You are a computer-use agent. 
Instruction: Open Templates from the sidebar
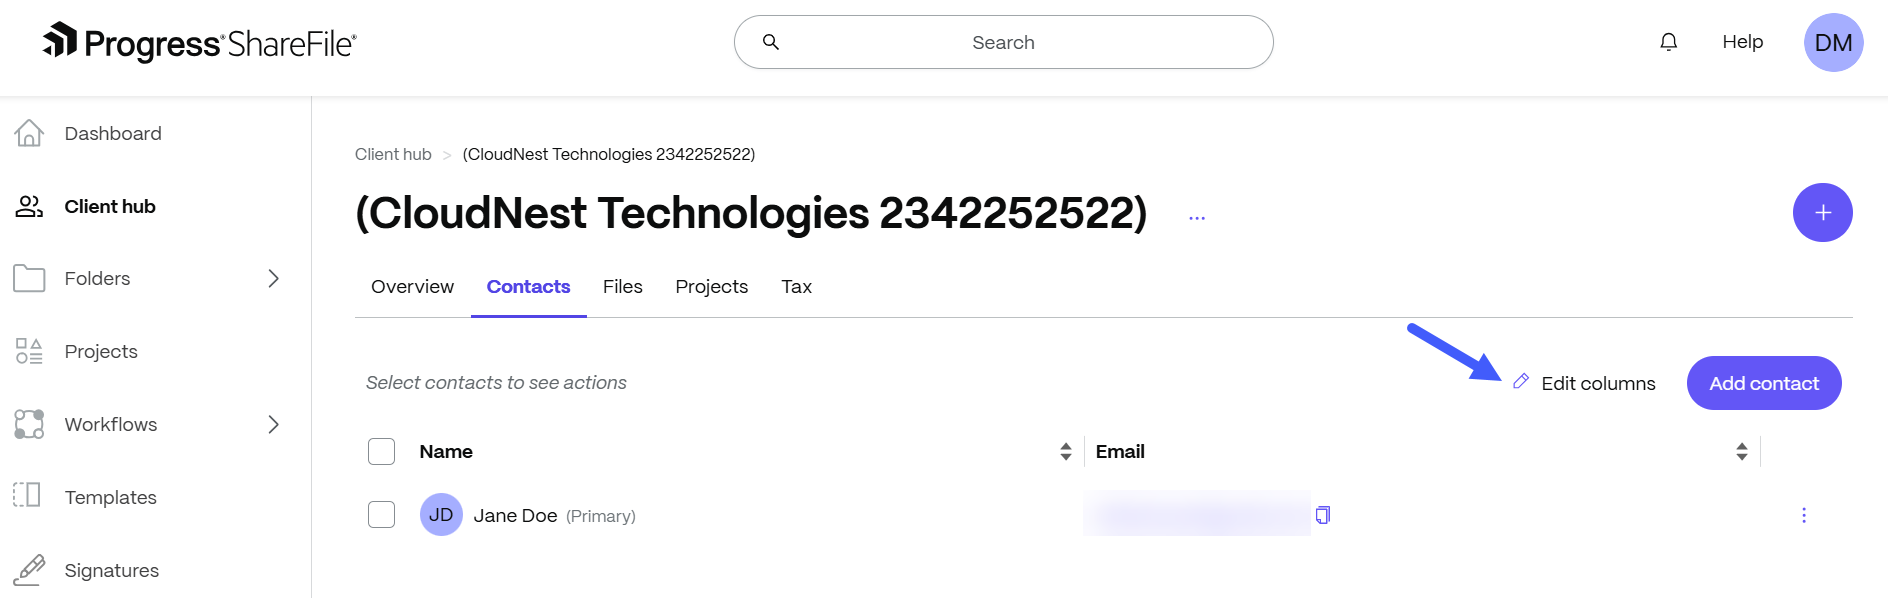click(x=110, y=497)
